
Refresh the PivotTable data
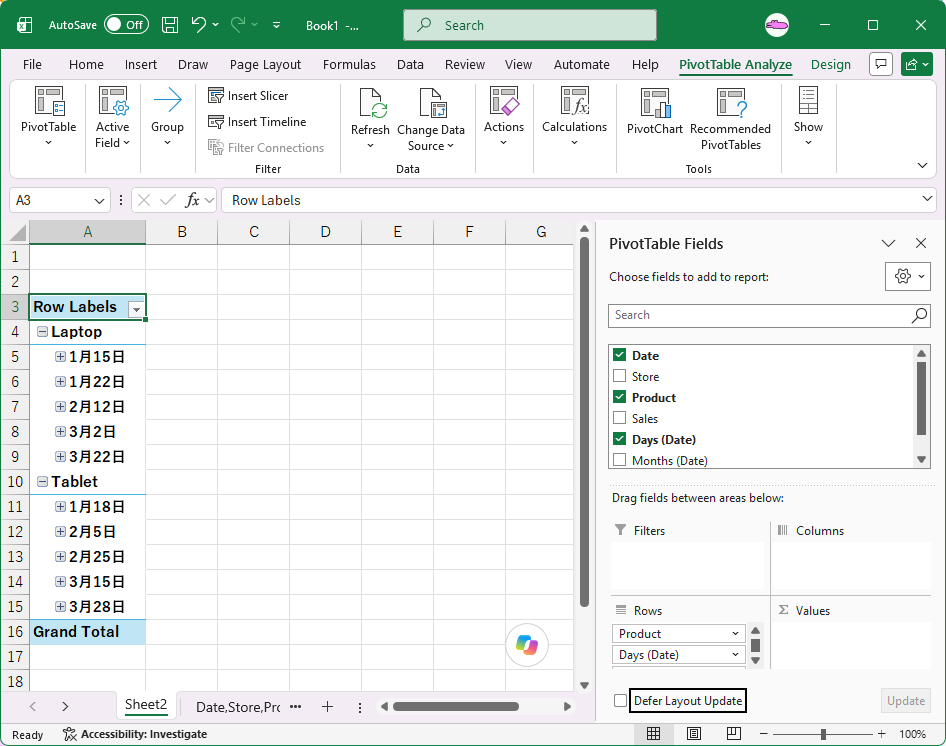[x=370, y=118]
